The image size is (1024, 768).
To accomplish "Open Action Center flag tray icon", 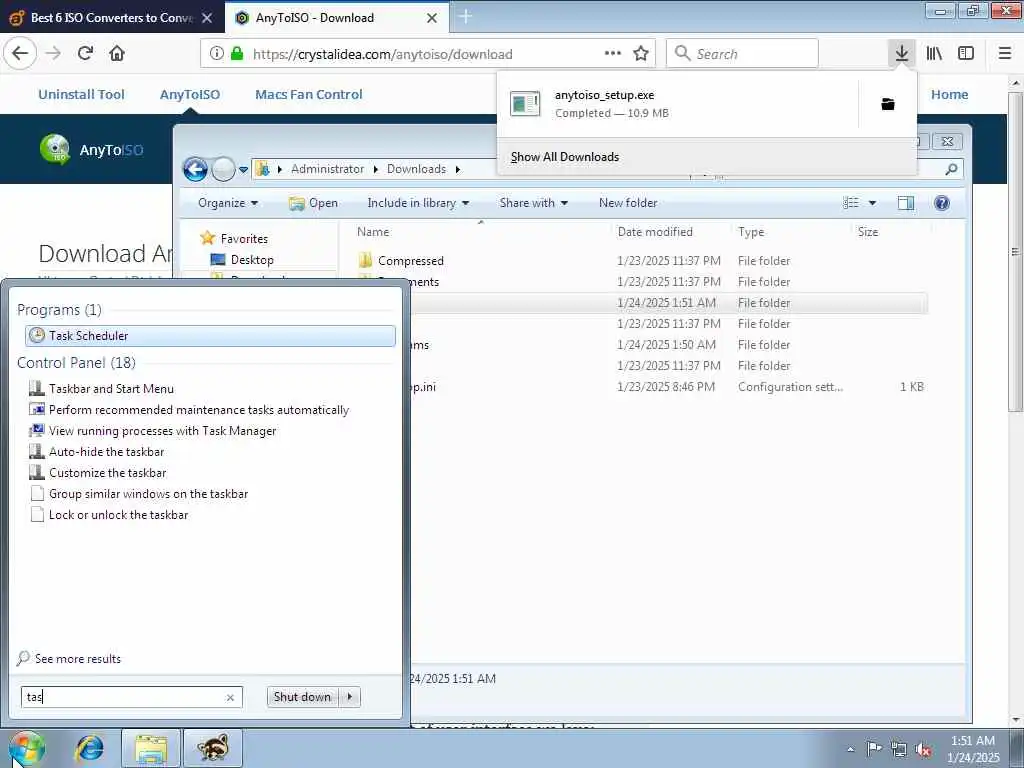I will [874, 748].
